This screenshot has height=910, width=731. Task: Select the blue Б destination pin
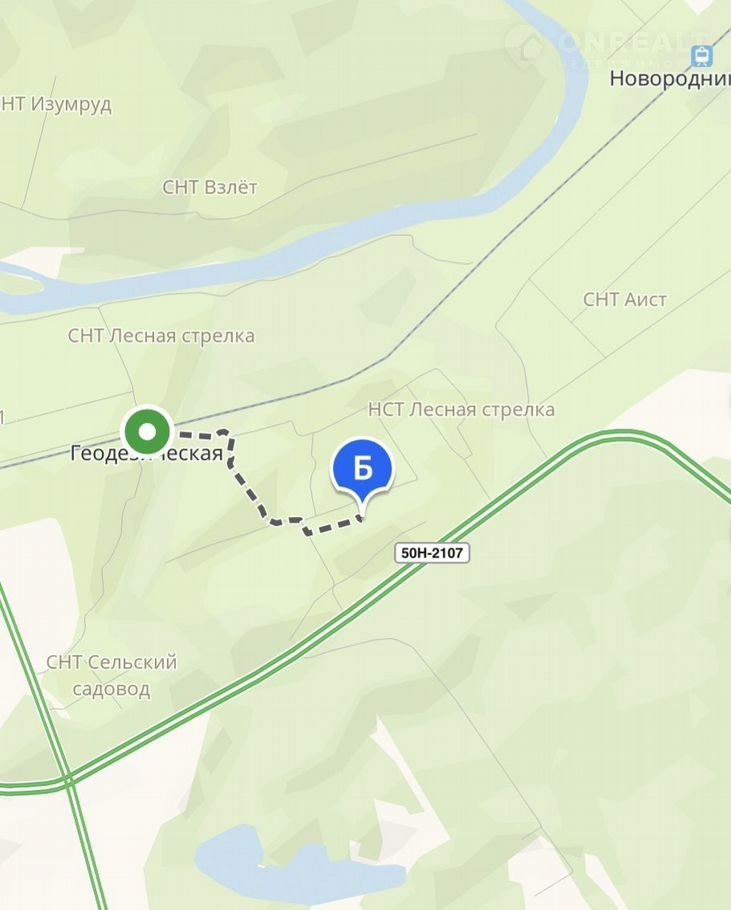362,468
